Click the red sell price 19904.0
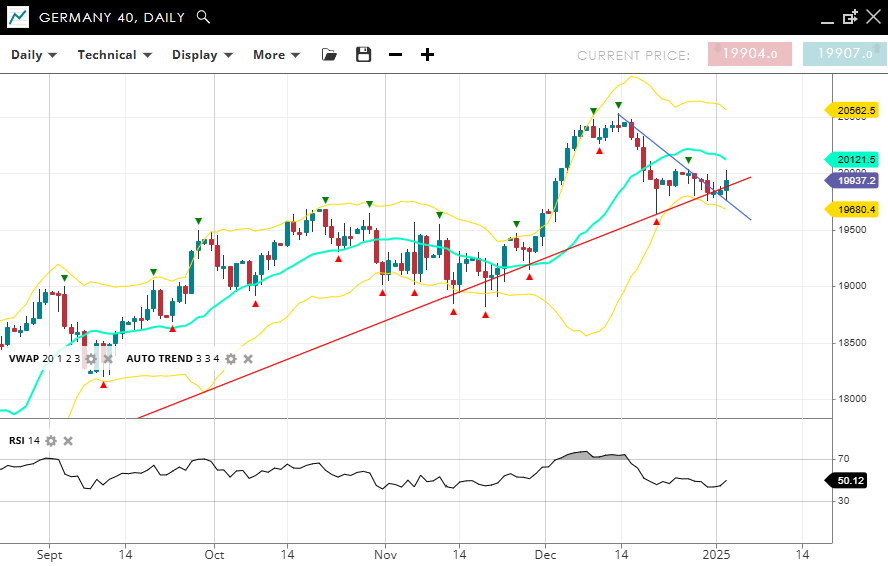The width and height of the screenshot is (888, 566). (749, 54)
